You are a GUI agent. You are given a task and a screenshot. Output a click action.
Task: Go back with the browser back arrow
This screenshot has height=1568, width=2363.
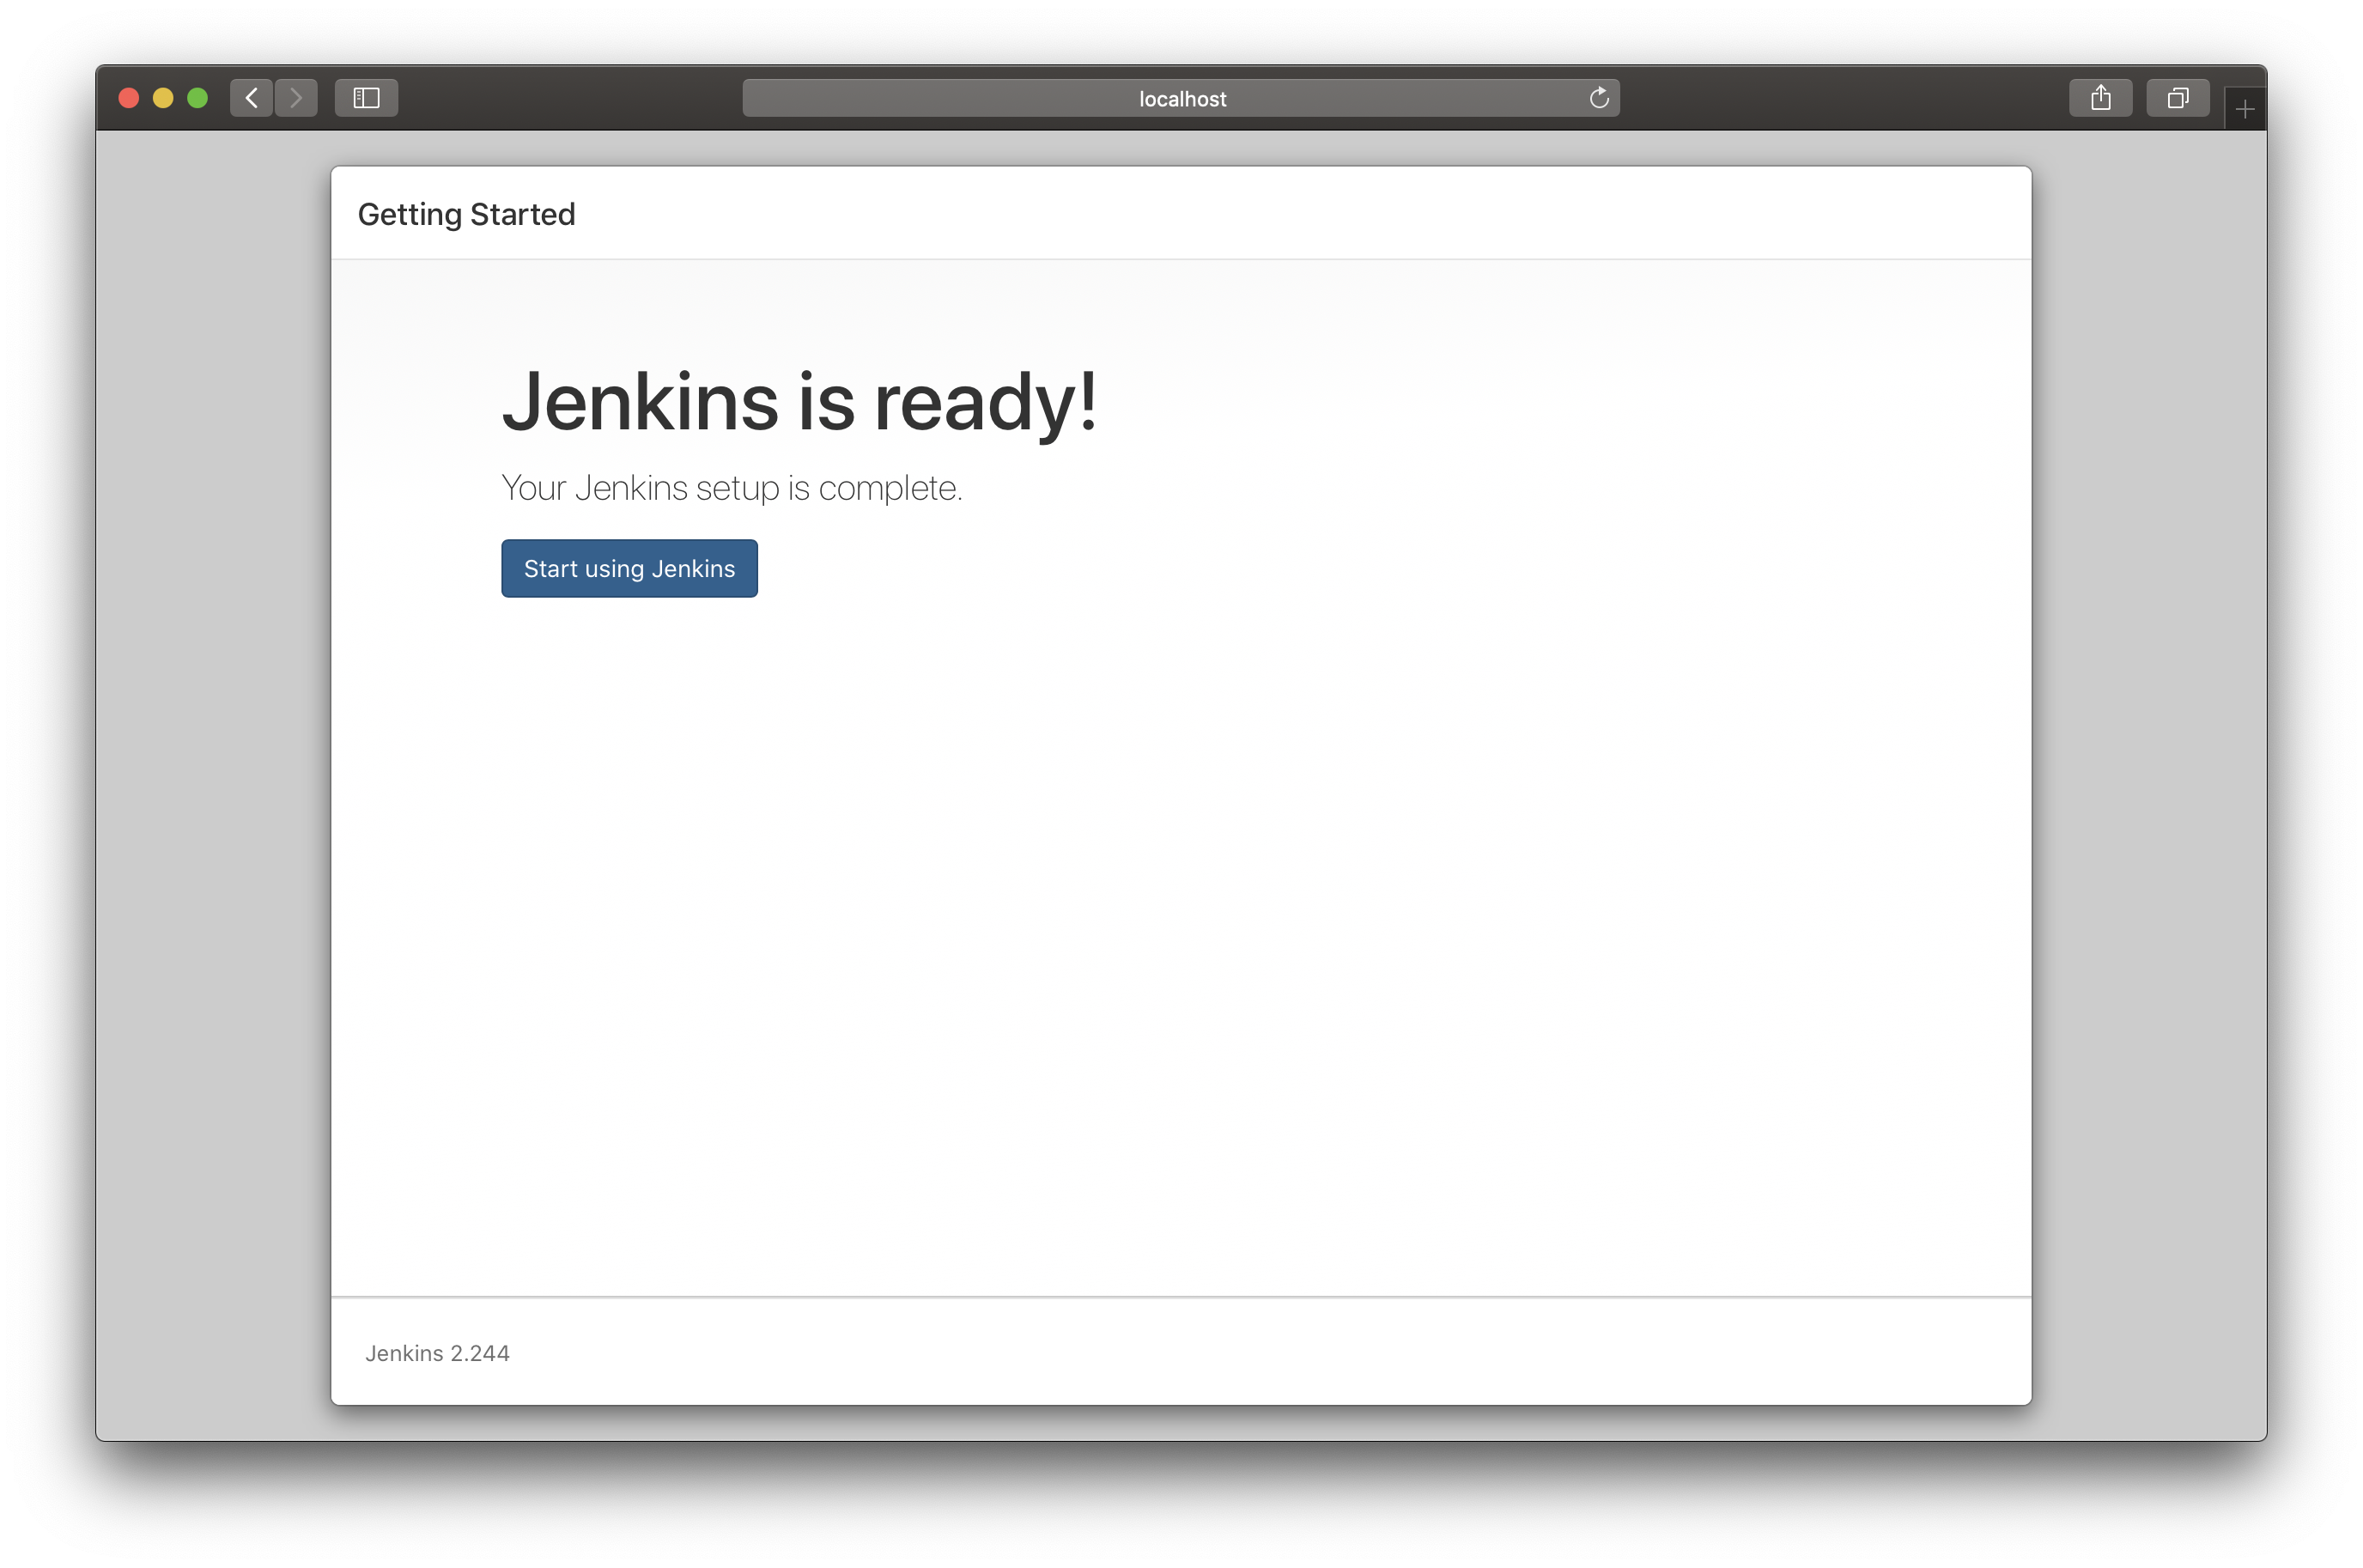coord(251,98)
